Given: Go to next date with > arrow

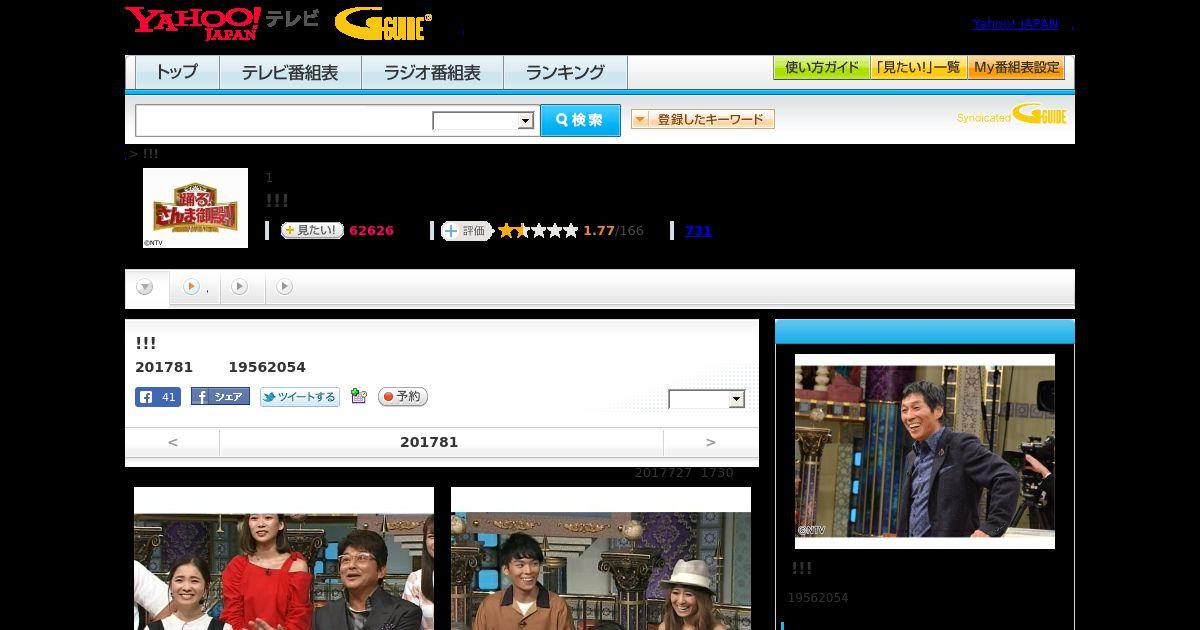Looking at the screenshot, I should pyautogui.click(x=711, y=442).
